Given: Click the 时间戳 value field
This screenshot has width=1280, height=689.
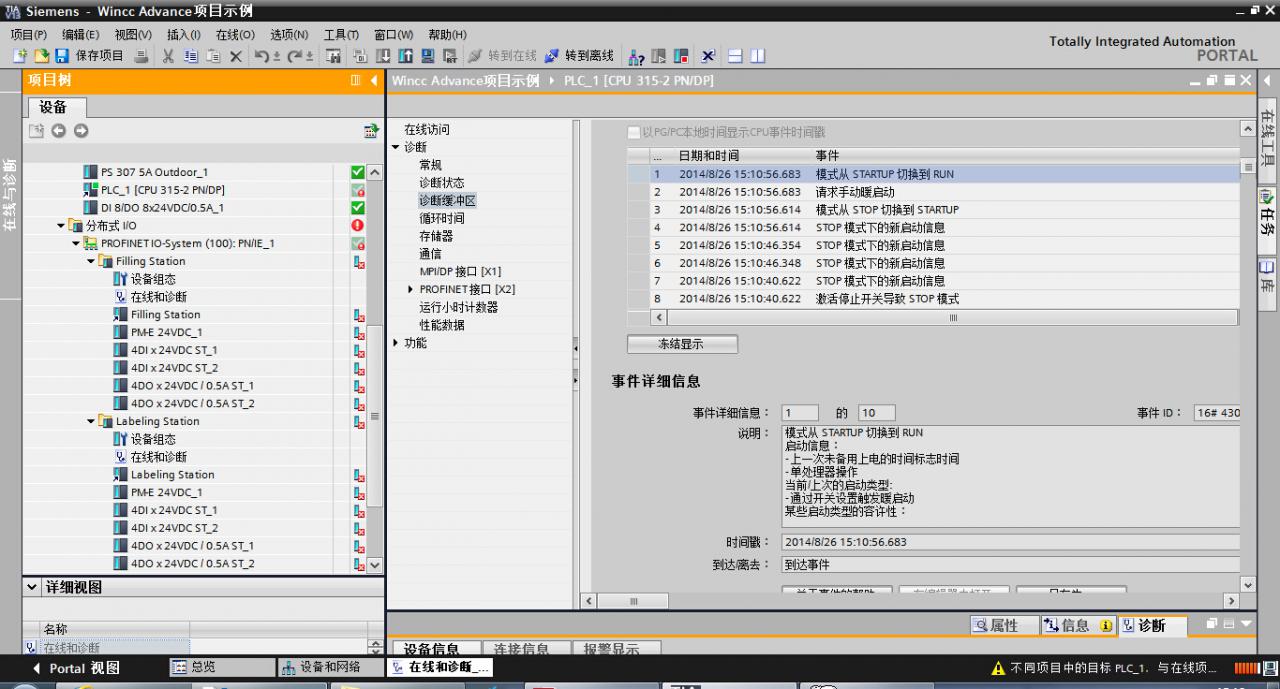Looking at the screenshot, I should (1010, 542).
